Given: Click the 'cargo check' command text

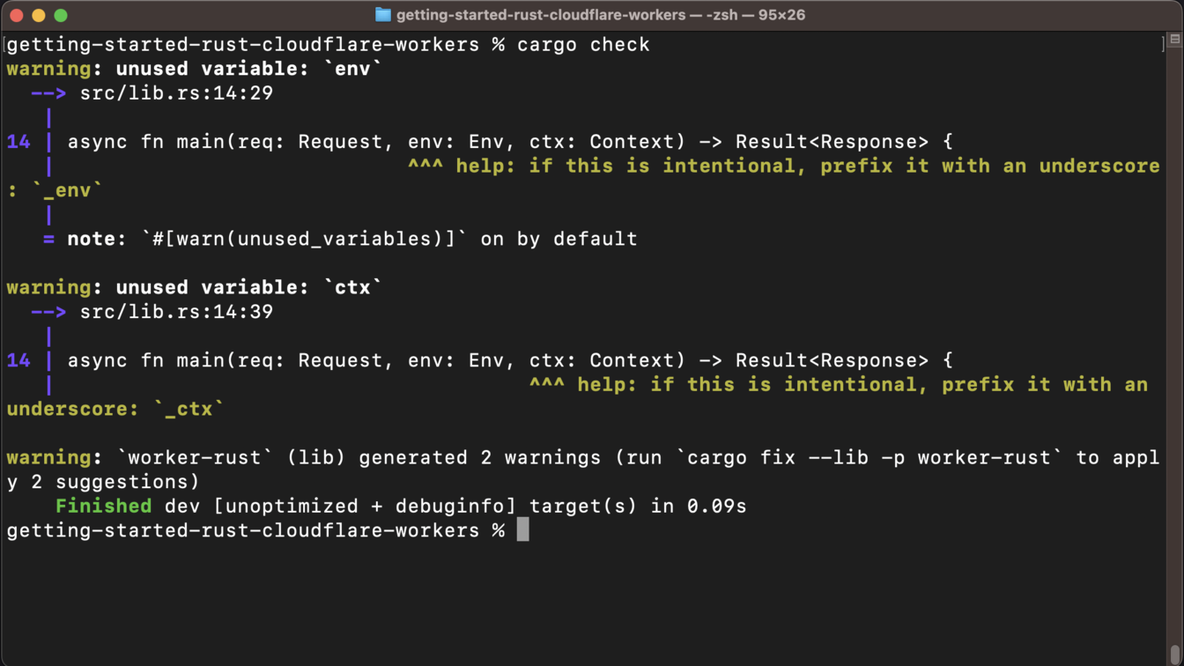Looking at the screenshot, I should click(583, 45).
